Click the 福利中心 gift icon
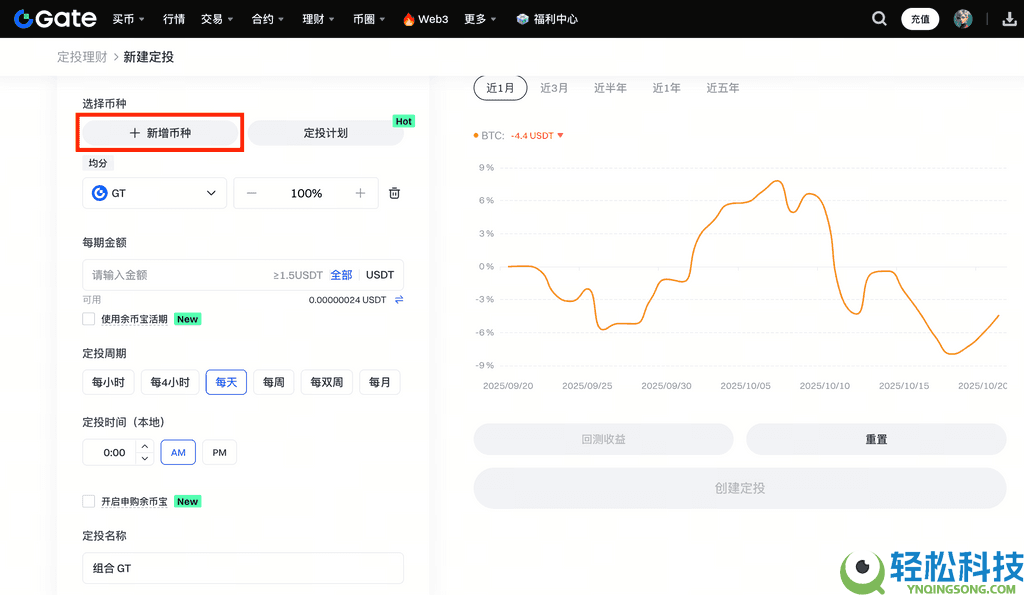The width and height of the screenshot is (1024, 595). (521, 18)
